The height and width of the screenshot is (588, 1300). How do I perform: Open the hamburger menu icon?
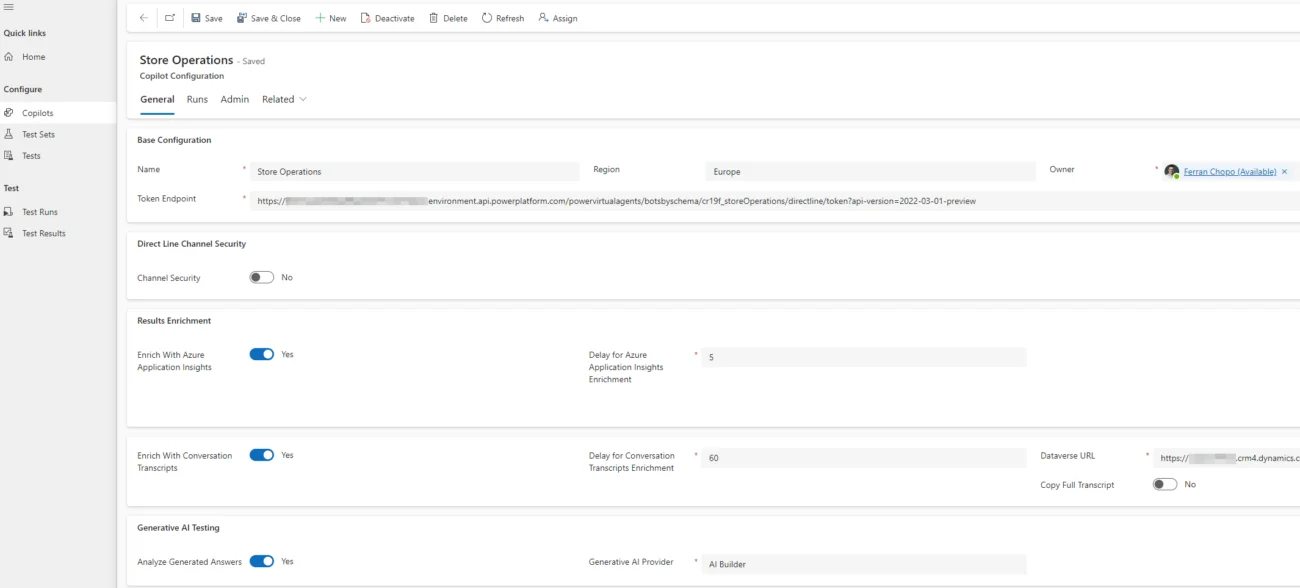[x=9, y=7]
